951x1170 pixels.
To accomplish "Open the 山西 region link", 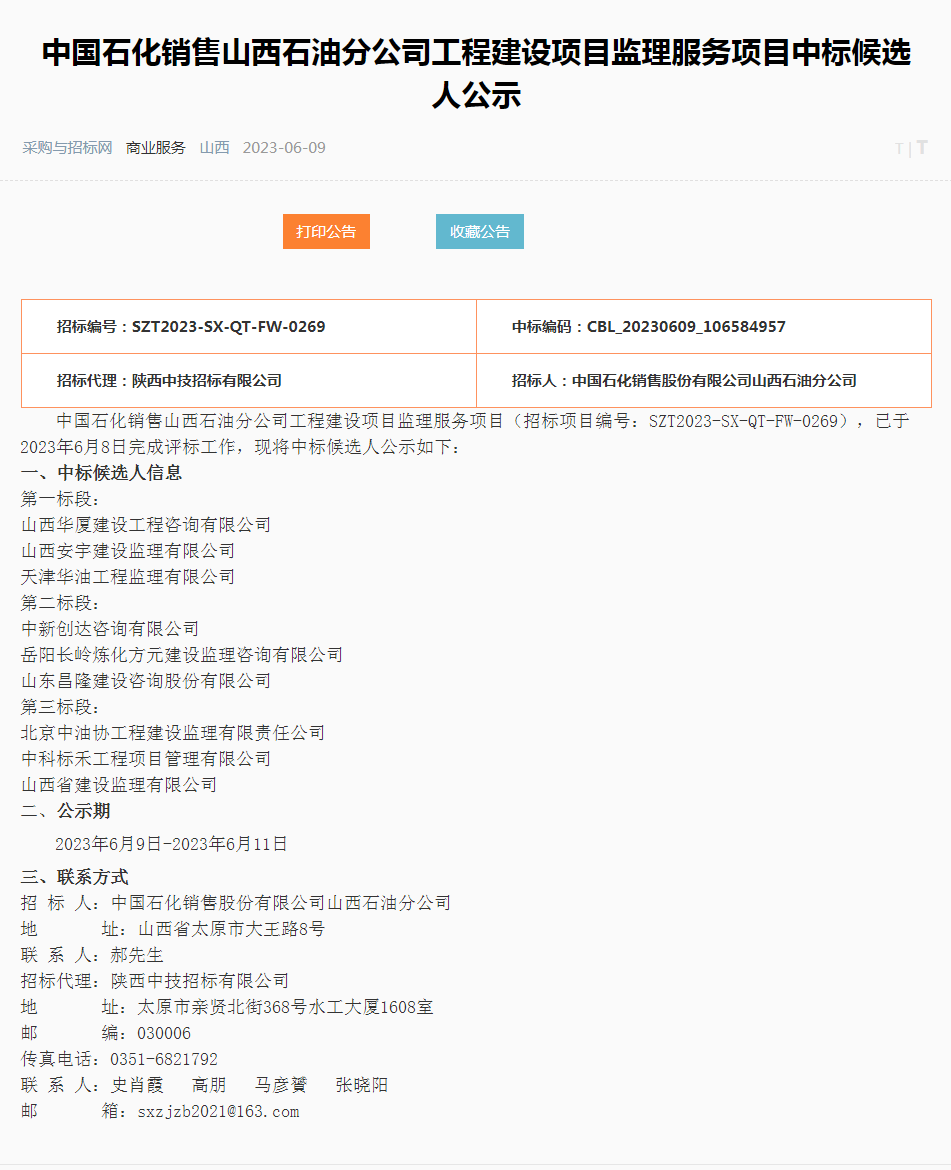I will [x=214, y=148].
